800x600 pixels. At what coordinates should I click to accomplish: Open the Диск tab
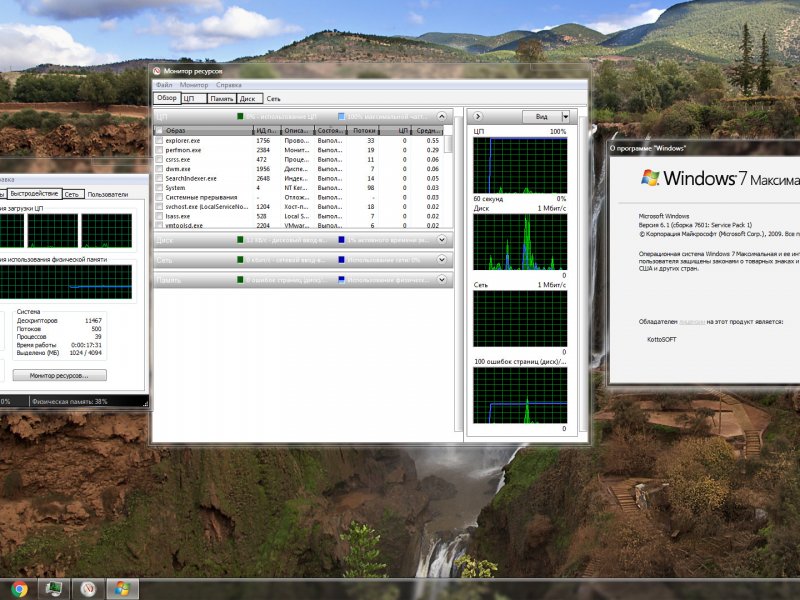coord(249,98)
